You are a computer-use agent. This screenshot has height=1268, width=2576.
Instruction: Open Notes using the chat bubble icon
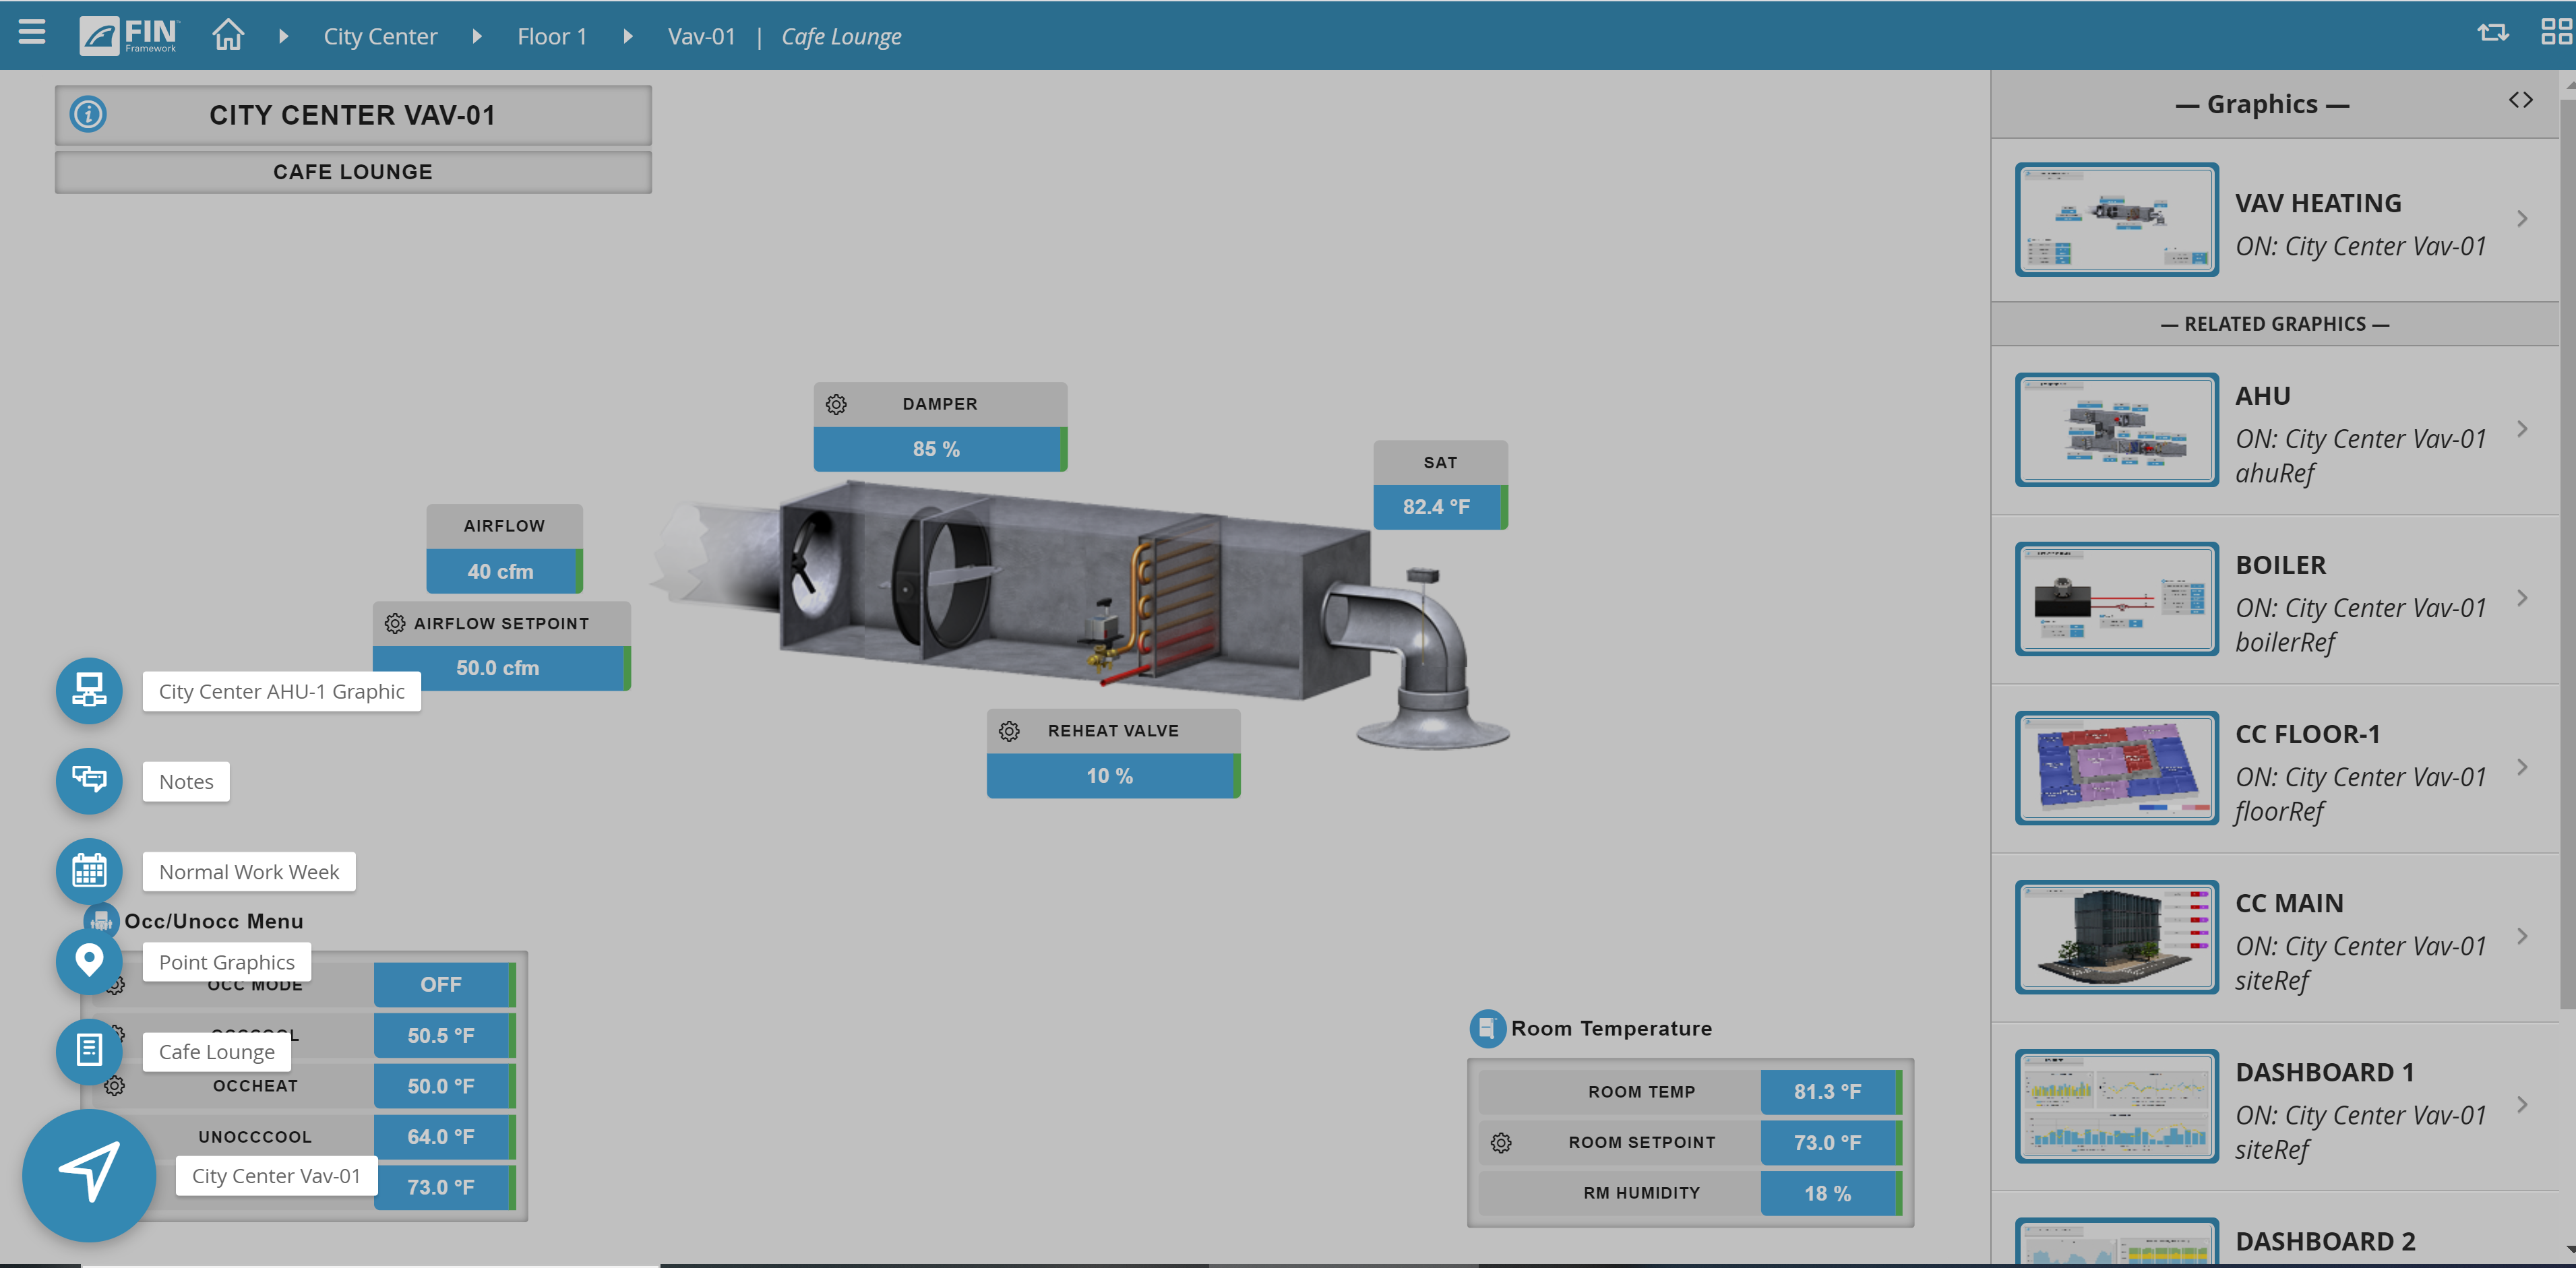(89, 781)
